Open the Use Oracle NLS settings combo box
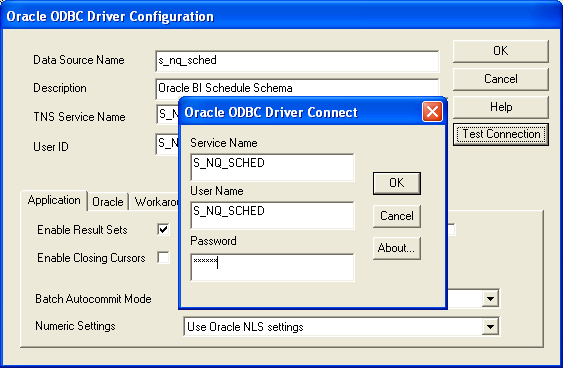 tap(341, 327)
